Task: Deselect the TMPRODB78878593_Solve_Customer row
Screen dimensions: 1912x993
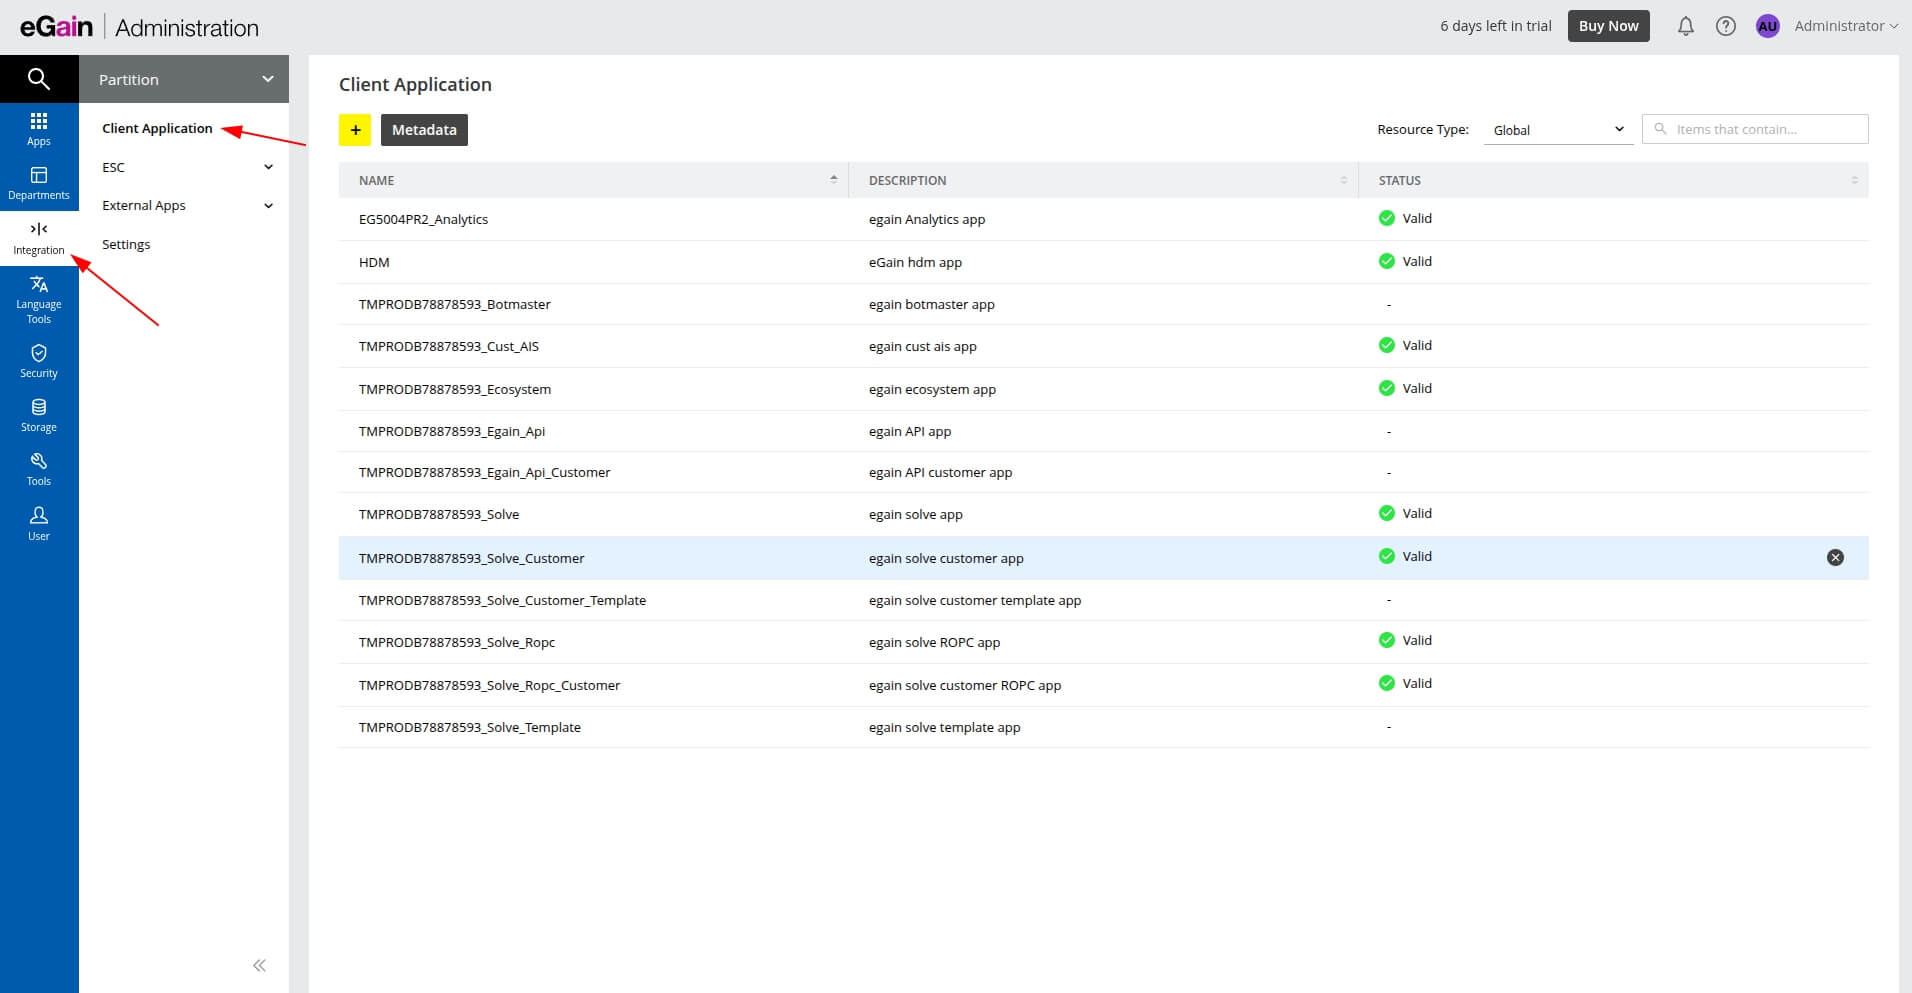Action: 1834,557
